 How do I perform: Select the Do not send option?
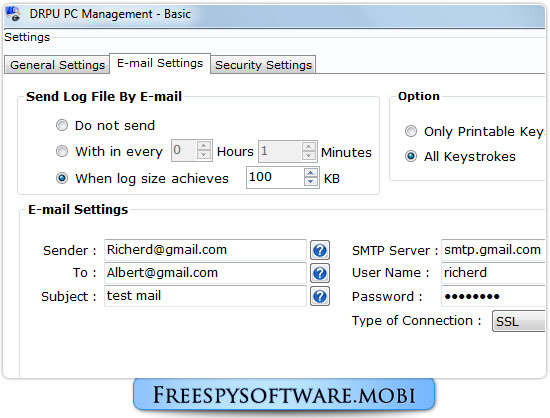(x=62, y=125)
